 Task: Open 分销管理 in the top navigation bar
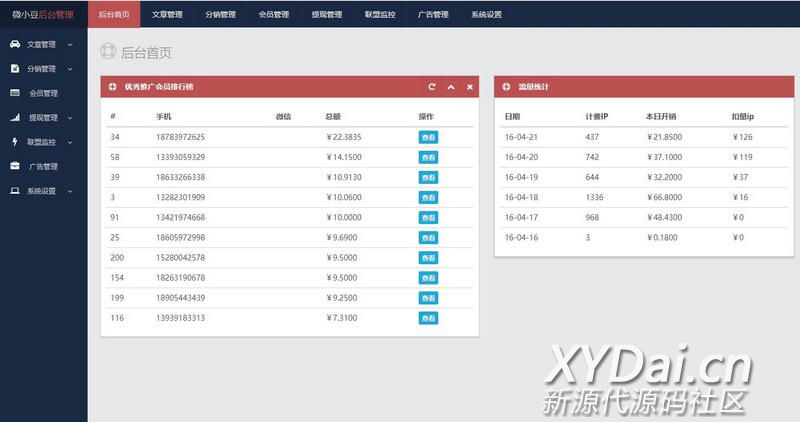tap(220, 14)
